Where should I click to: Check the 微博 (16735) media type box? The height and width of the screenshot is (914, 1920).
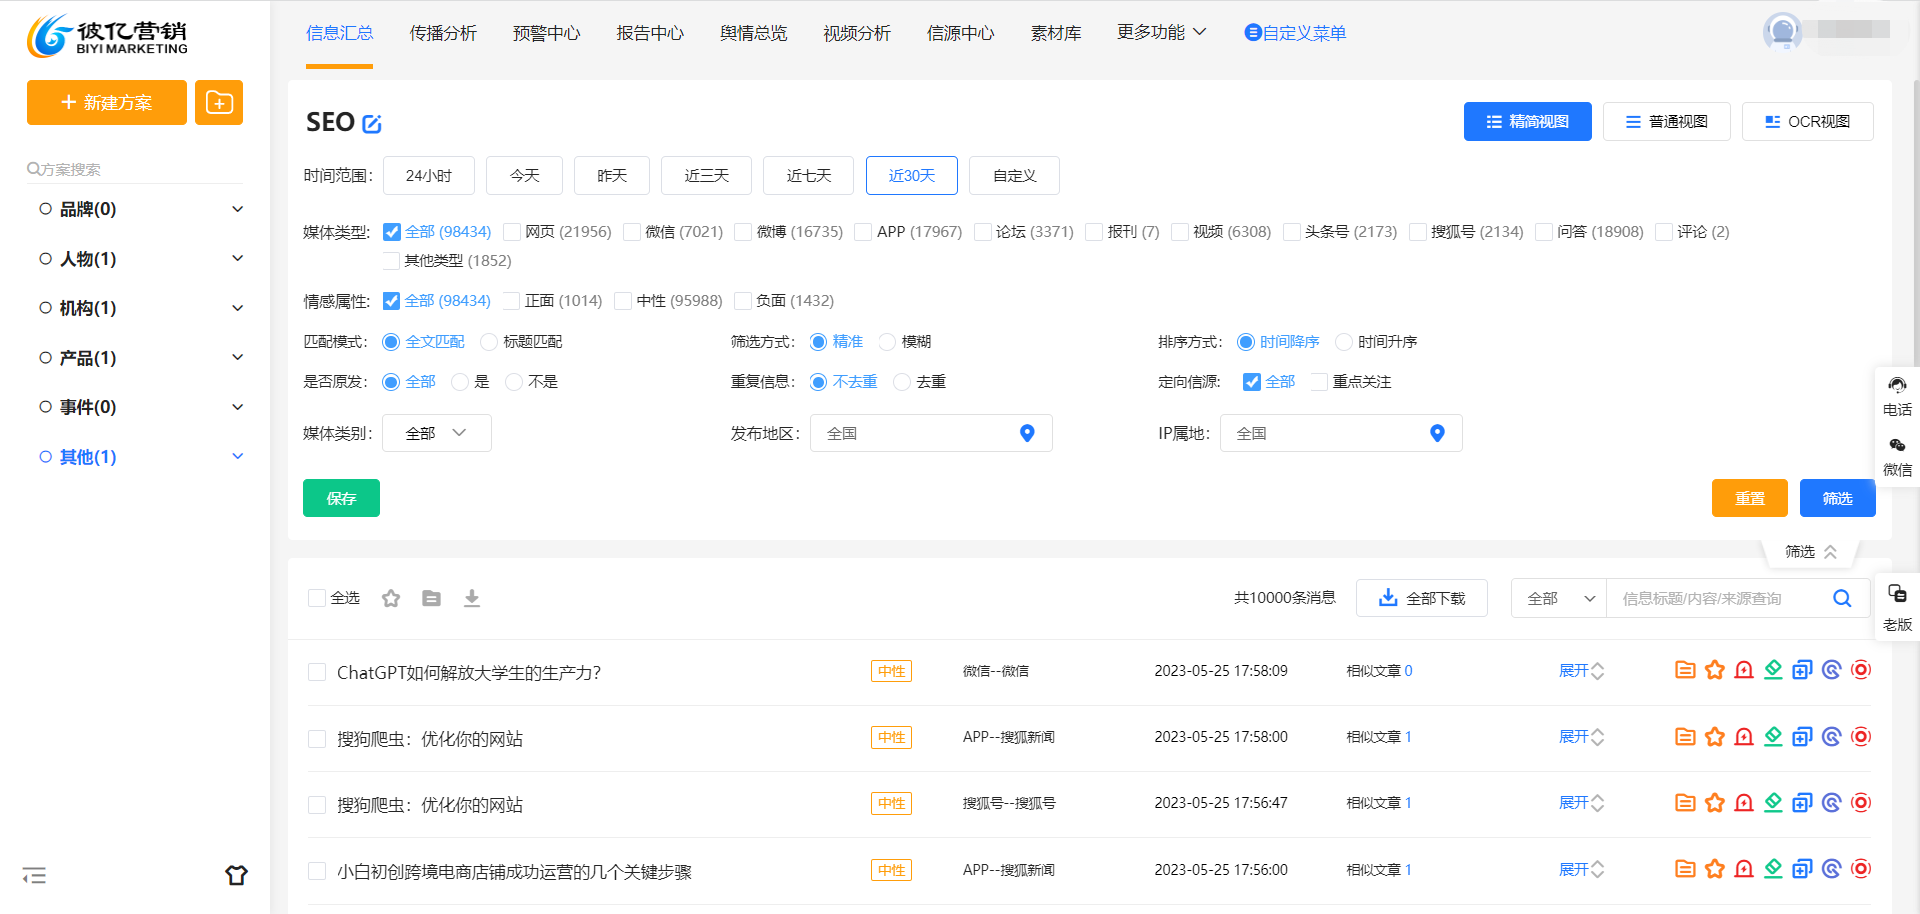coord(743,232)
